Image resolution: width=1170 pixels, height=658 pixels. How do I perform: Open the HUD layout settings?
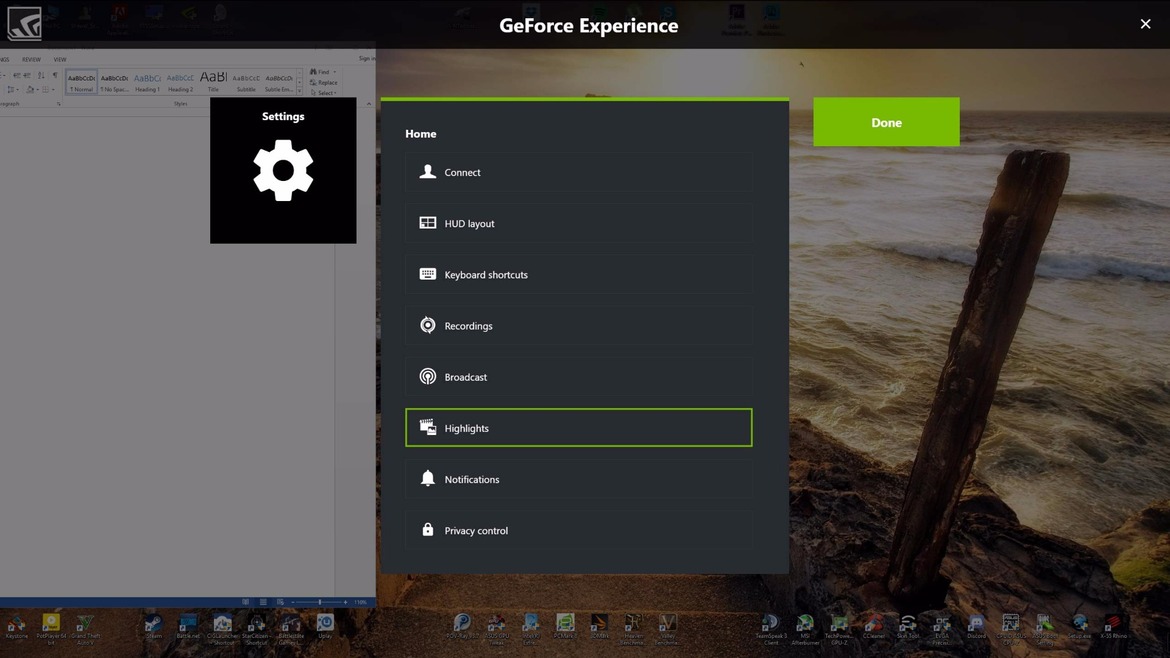[x=578, y=223]
